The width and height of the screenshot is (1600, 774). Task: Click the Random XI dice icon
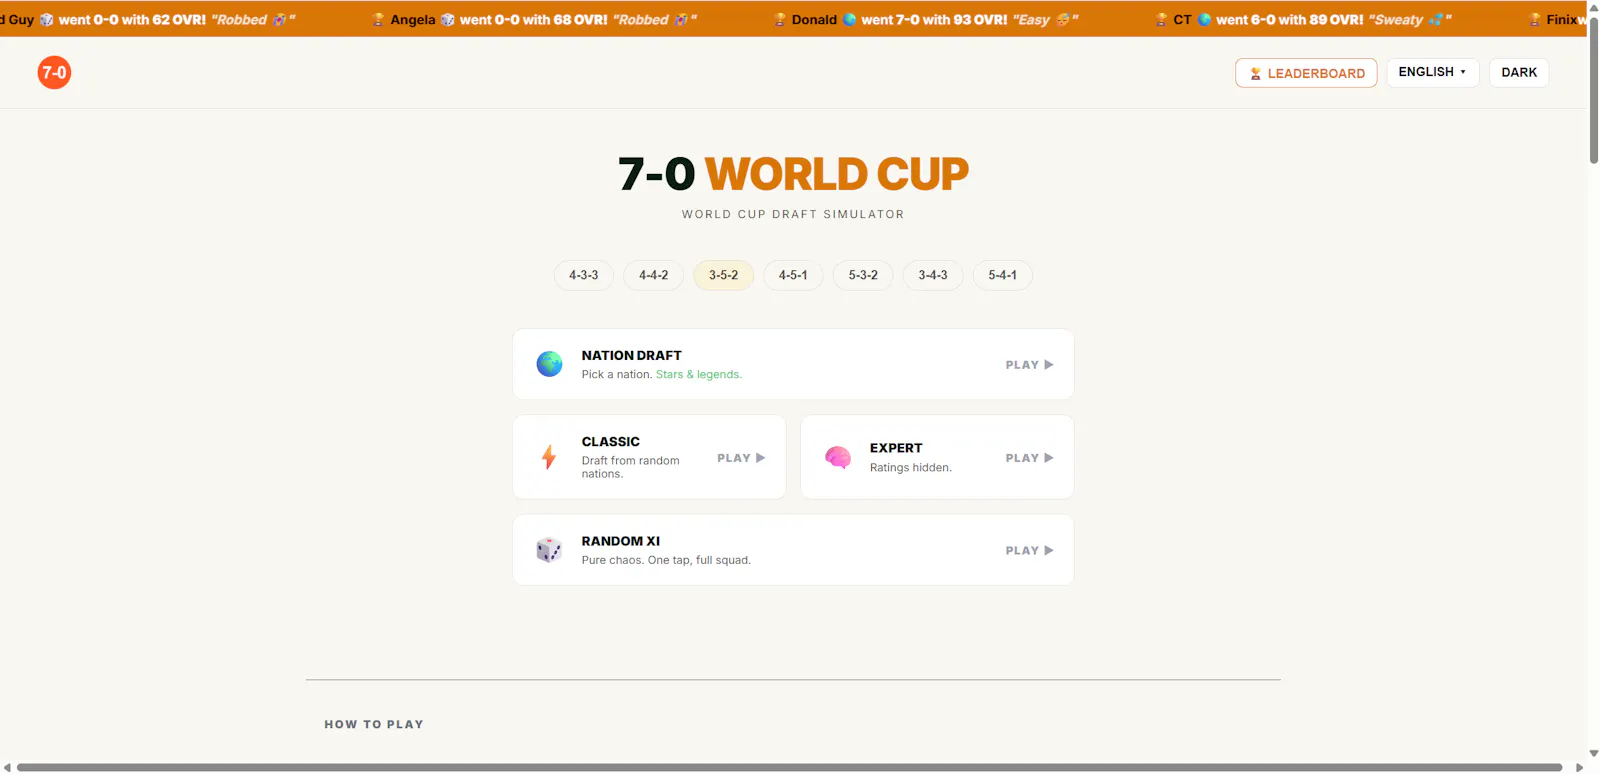click(x=549, y=550)
